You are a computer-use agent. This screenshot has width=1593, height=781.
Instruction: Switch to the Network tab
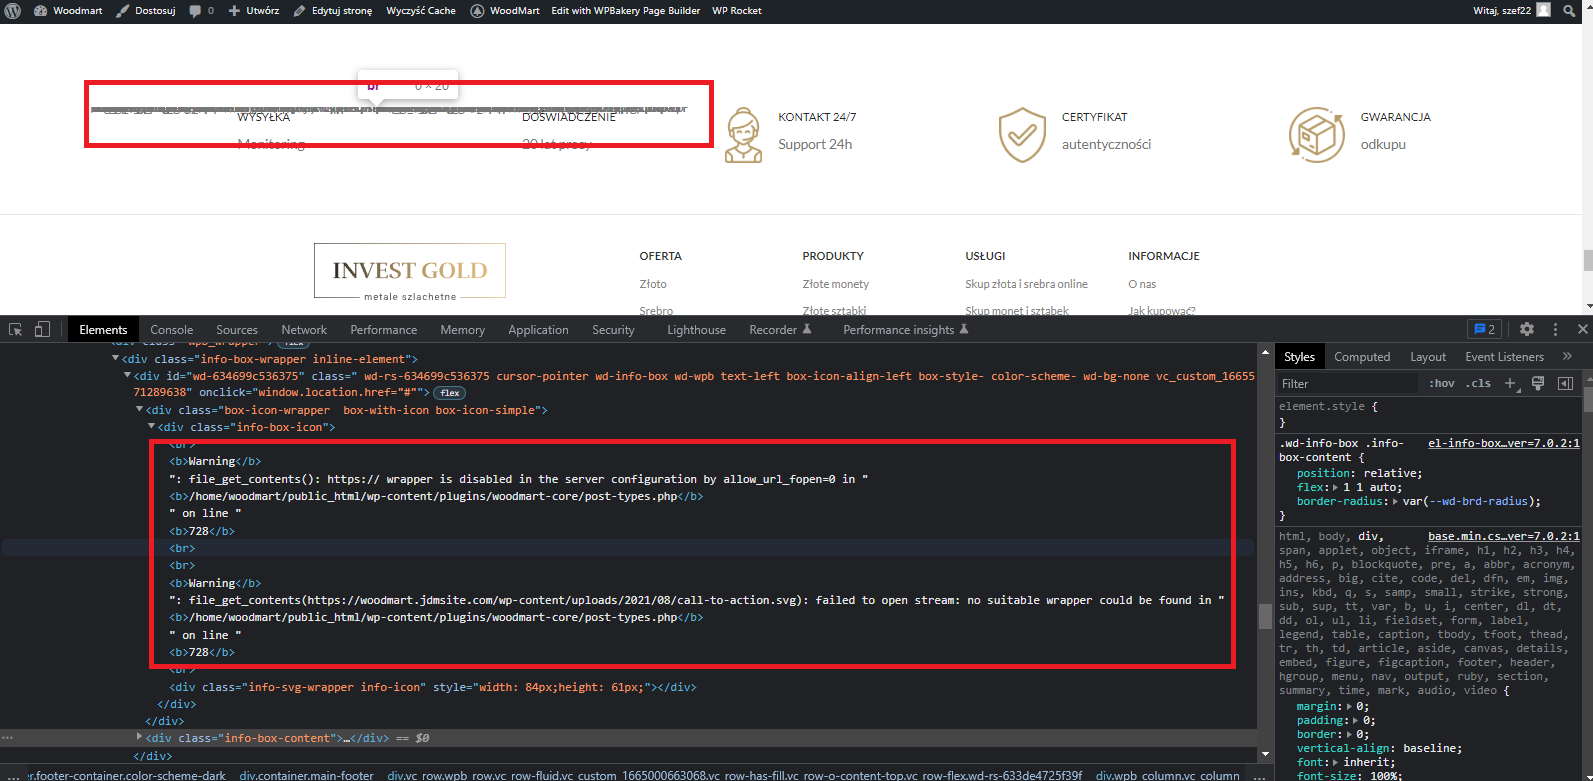pos(304,330)
